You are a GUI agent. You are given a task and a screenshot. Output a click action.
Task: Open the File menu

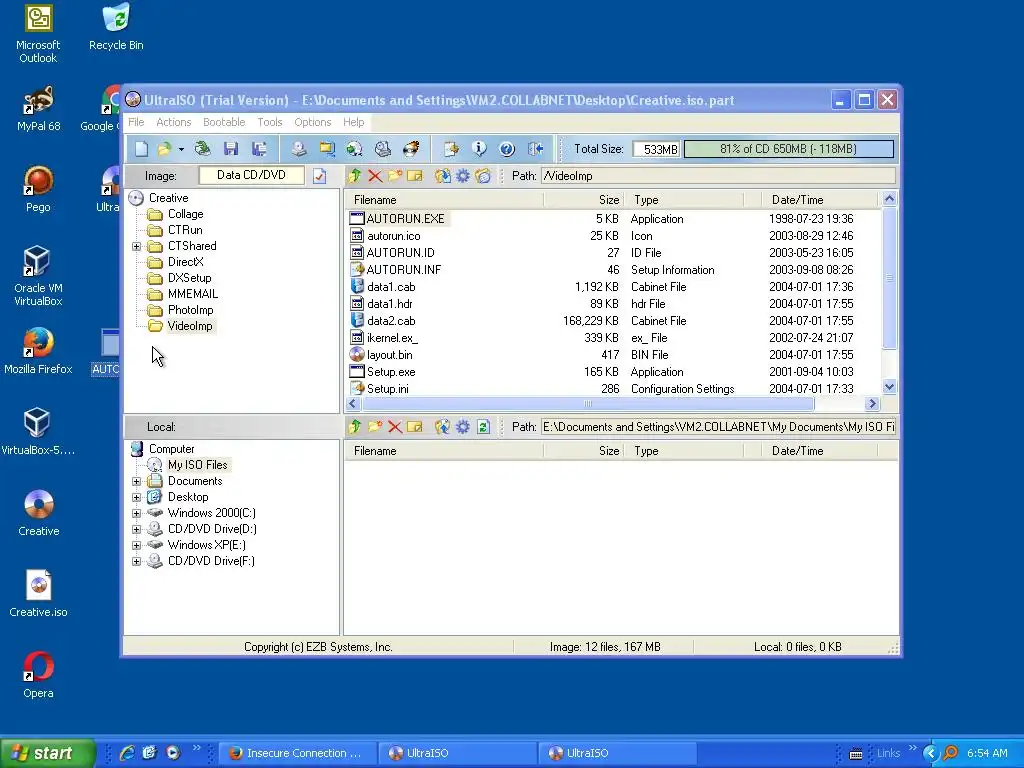pos(136,122)
